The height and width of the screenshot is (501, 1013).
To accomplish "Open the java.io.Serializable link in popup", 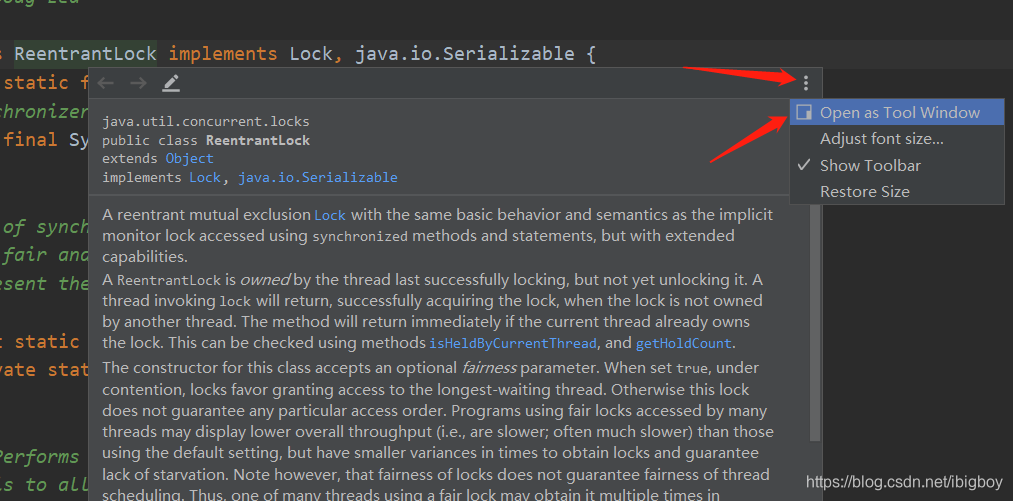I will [x=318, y=177].
